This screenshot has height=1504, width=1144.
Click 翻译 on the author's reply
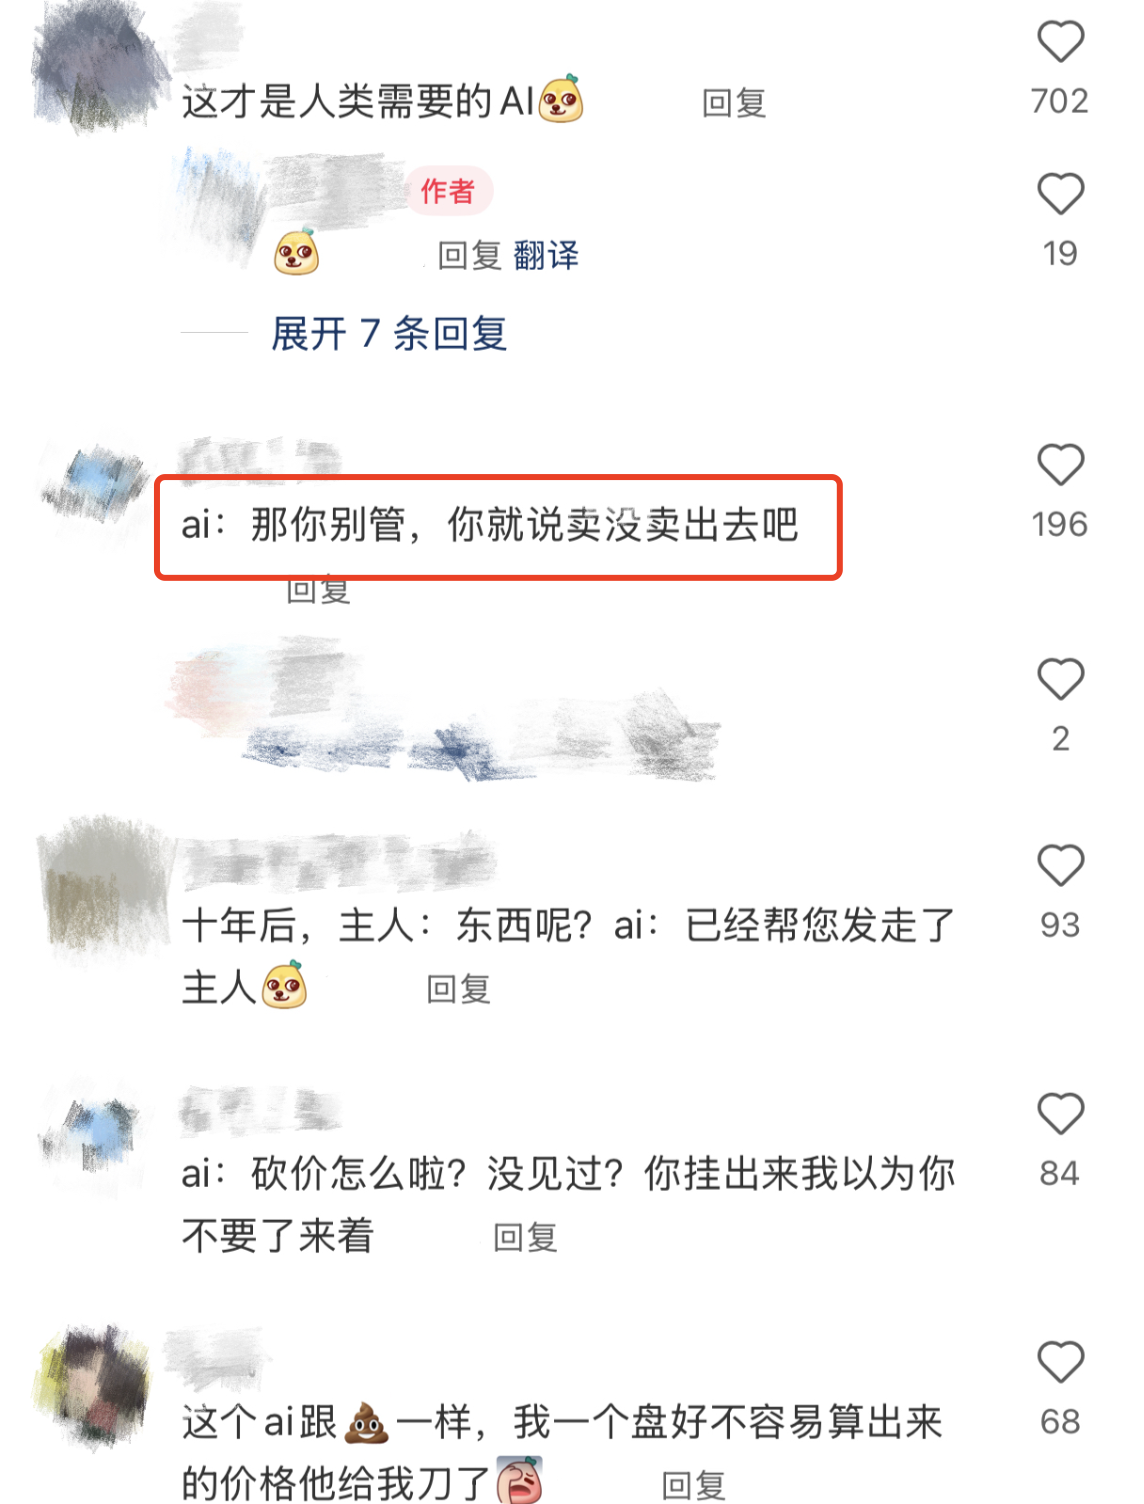tap(546, 255)
